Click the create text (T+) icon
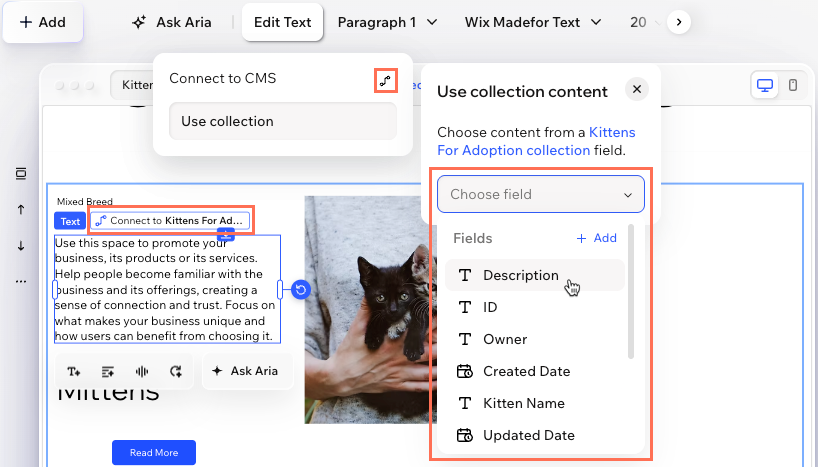Image resolution: width=818 pixels, height=467 pixels. point(74,372)
